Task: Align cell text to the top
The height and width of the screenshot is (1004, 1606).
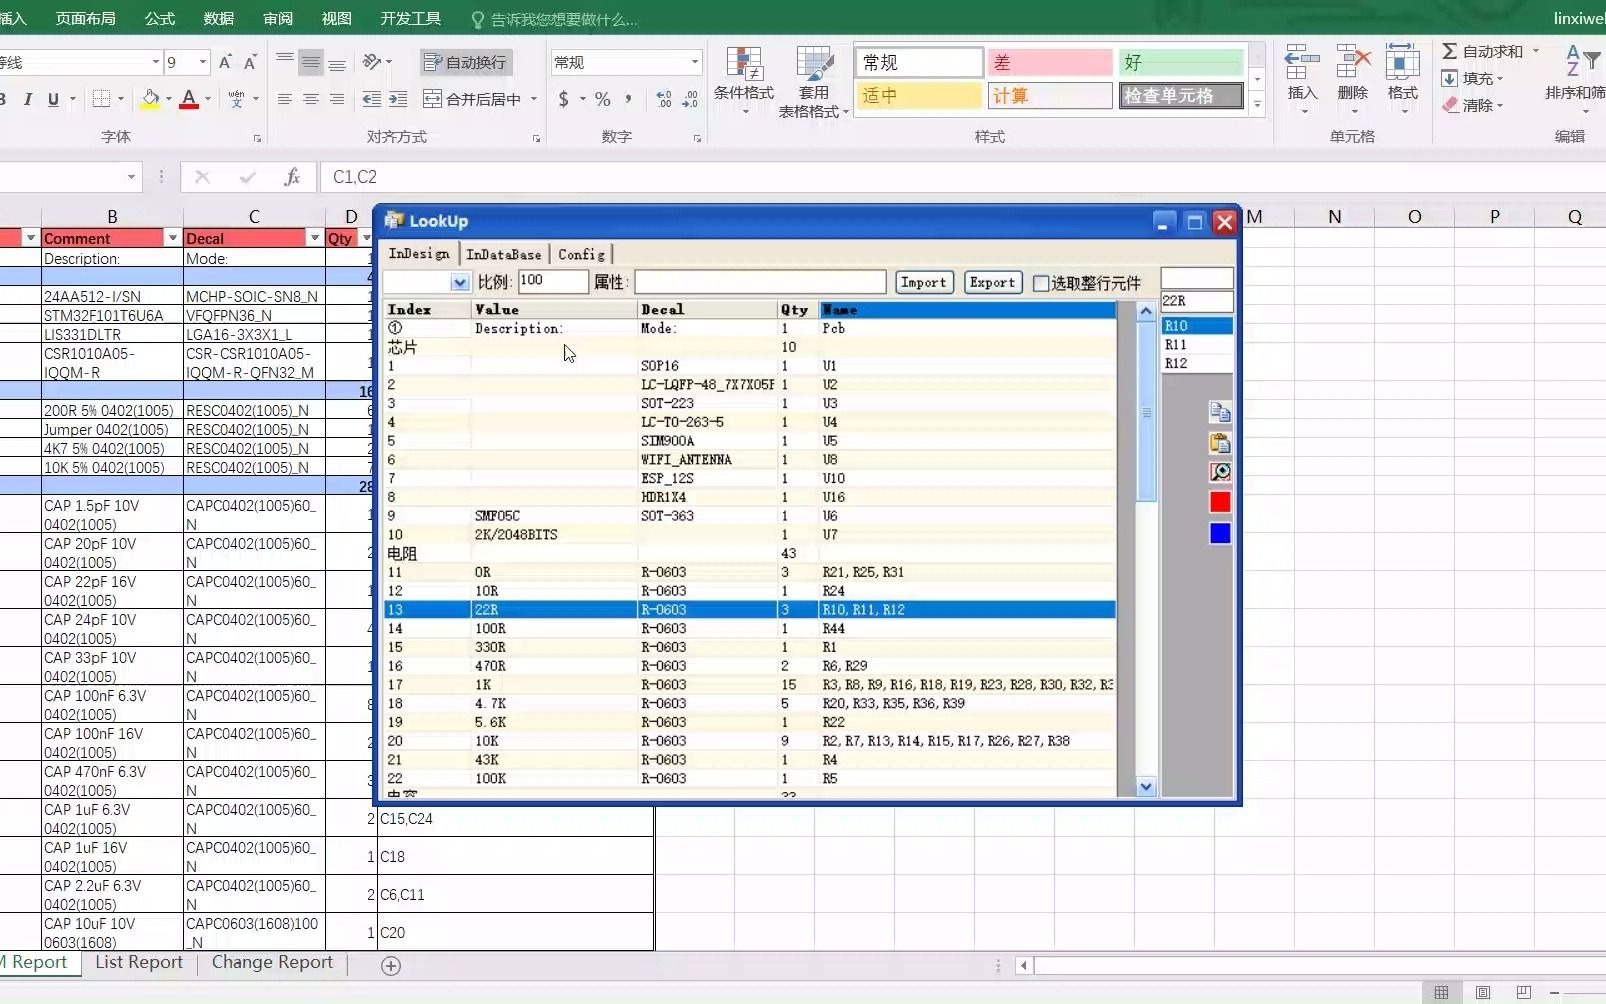Action: point(285,62)
